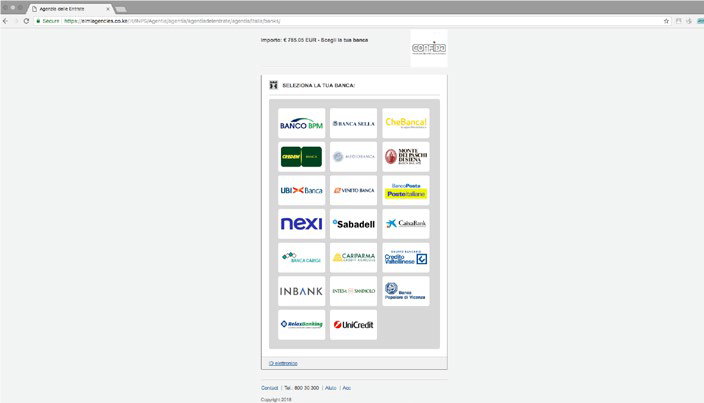Click the Copyright 2018 footer text
The image size is (704, 403).
pos(276,399)
